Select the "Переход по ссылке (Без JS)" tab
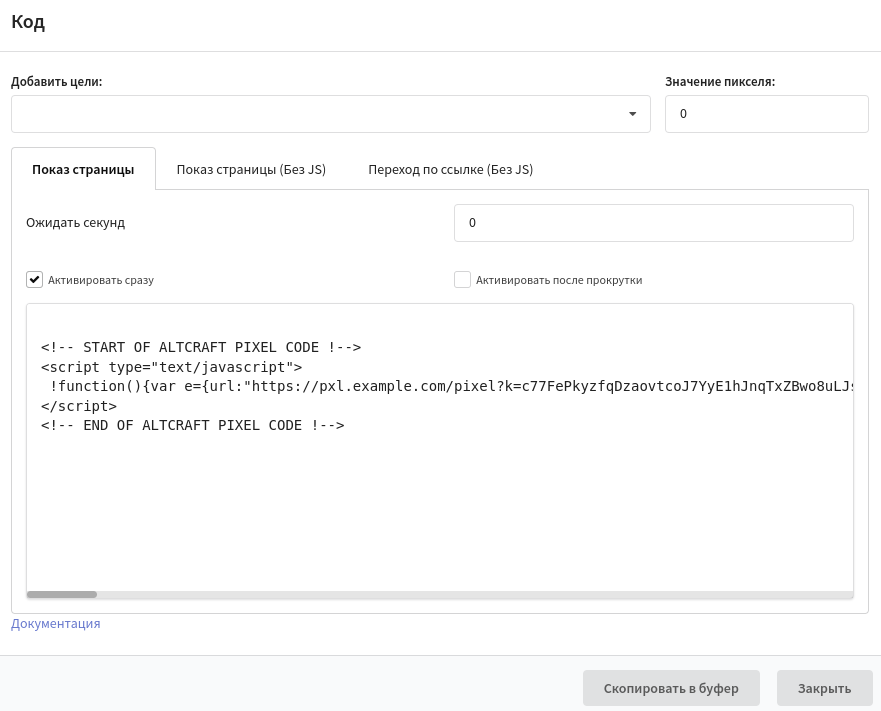Screen dimensions: 881x711 [x=451, y=169]
